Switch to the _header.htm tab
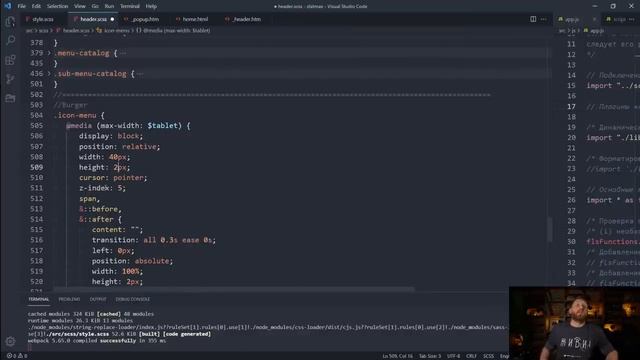This screenshot has width=640, height=360. pyautogui.click(x=246, y=19)
